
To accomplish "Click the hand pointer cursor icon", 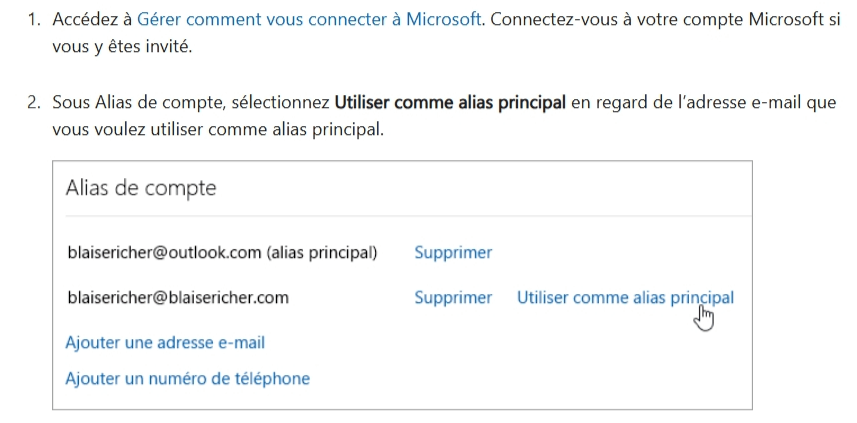I will point(705,317).
